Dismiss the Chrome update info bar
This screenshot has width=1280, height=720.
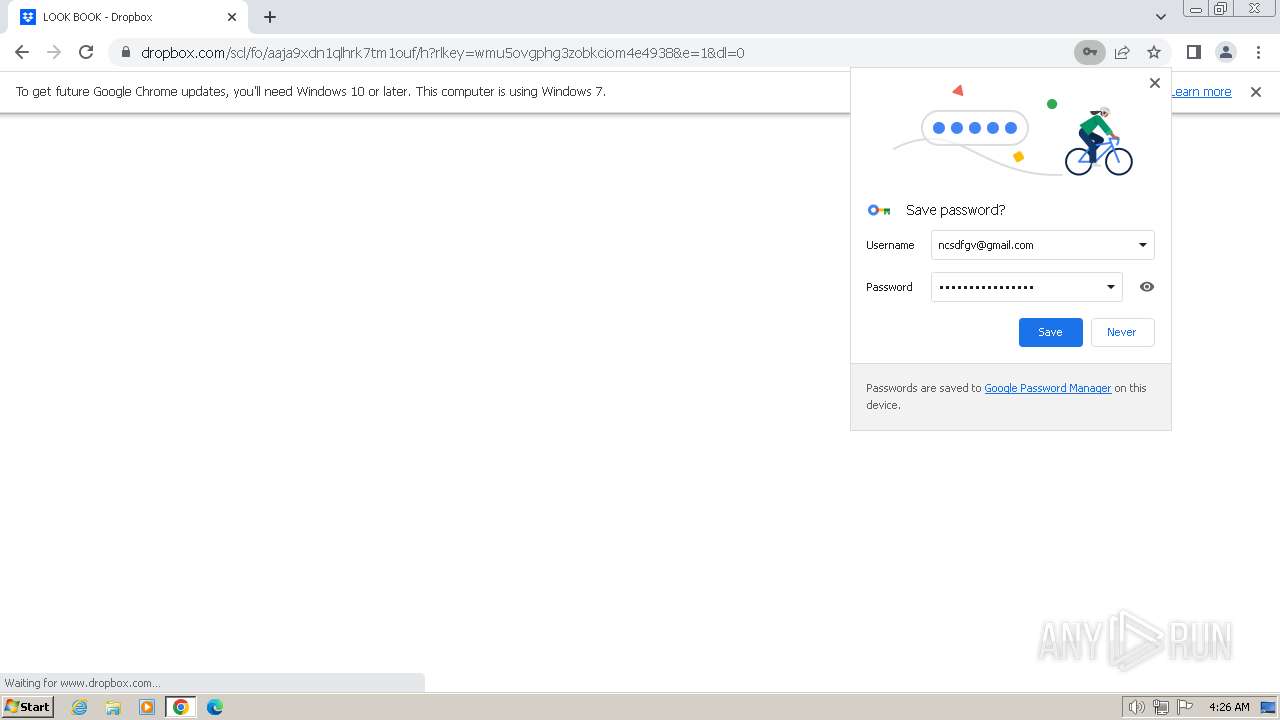[1256, 91]
